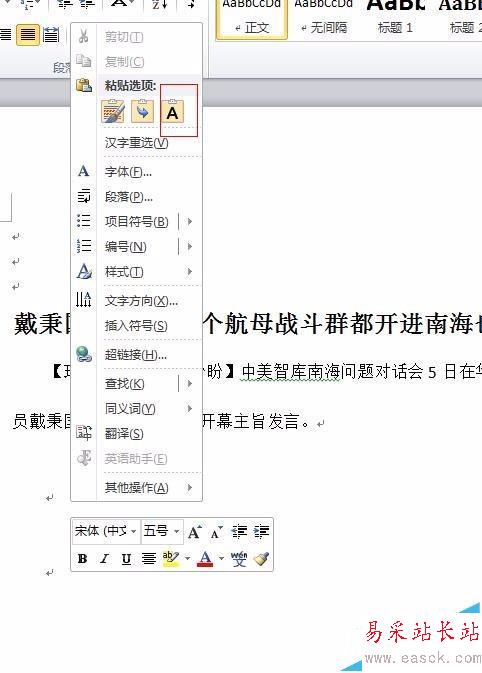
Task: Open 其他操作(A) additional actions submenu
Action: pos(136,488)
